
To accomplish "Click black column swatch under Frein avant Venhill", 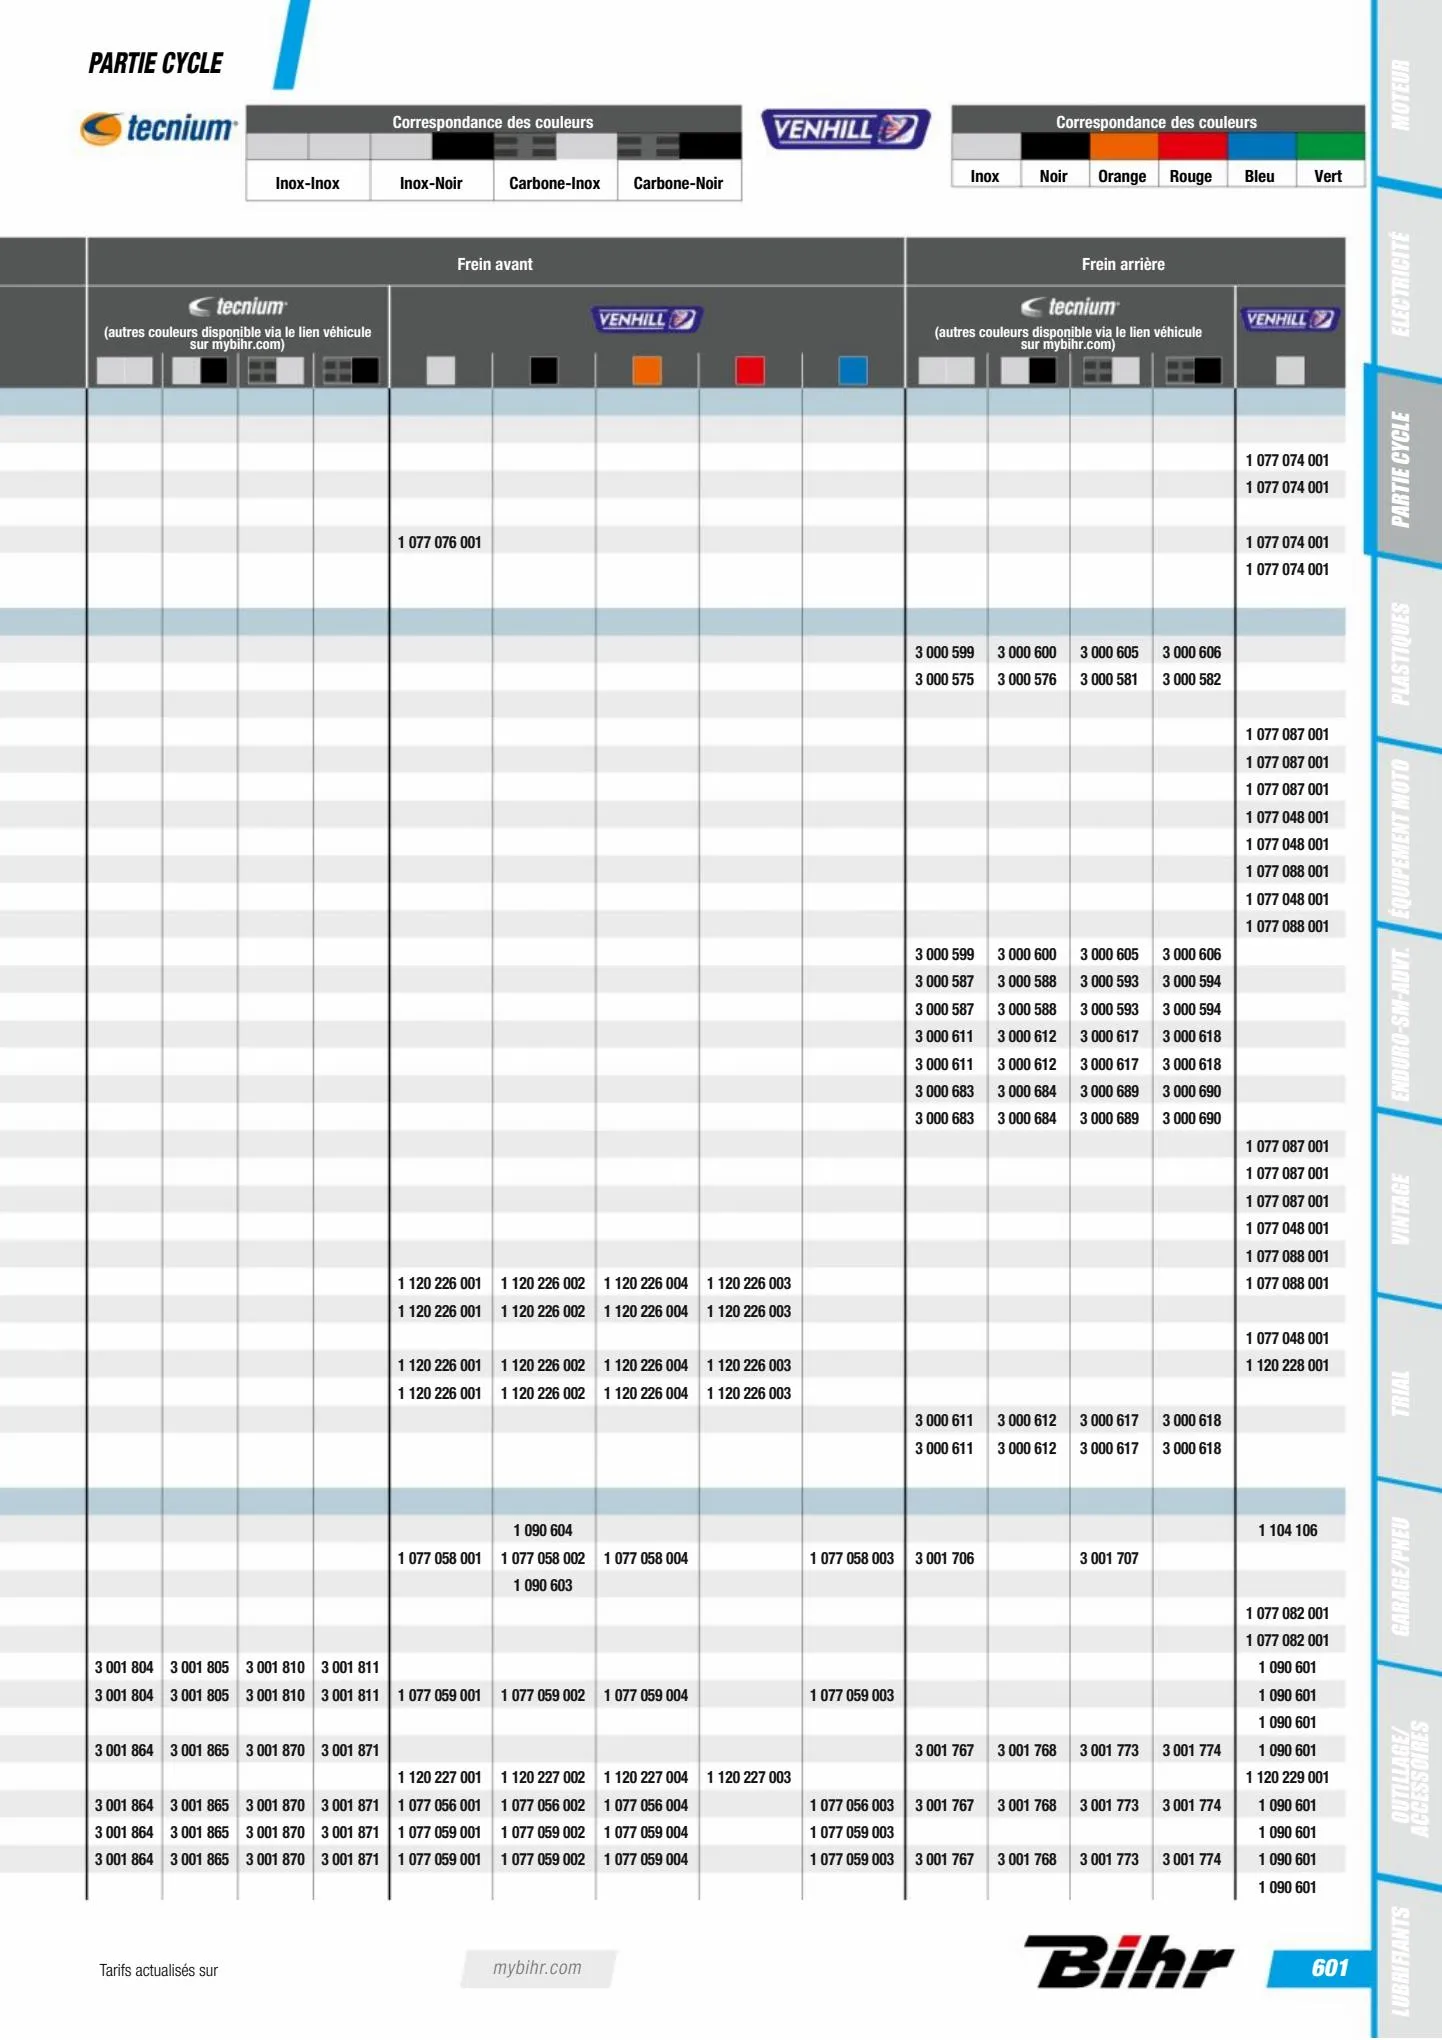I will click(544, 371).
